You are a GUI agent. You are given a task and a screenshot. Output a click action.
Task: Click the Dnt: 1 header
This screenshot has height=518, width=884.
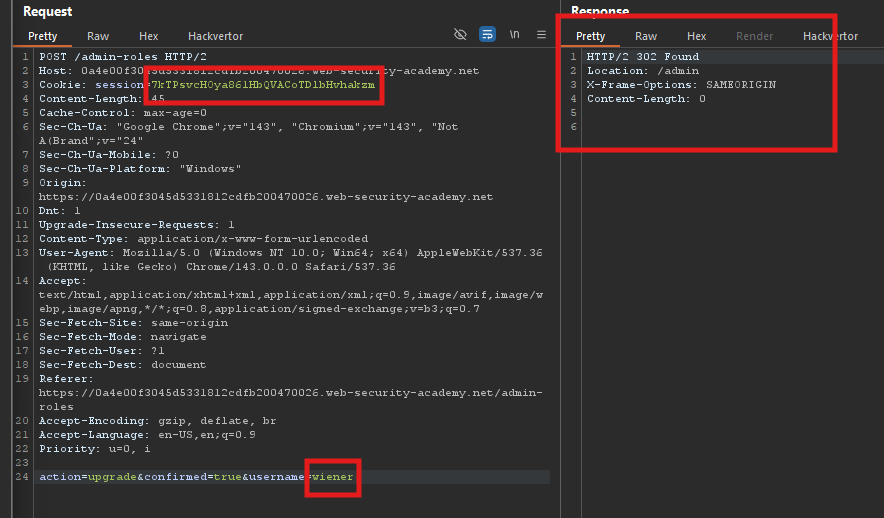coord(60,211)
